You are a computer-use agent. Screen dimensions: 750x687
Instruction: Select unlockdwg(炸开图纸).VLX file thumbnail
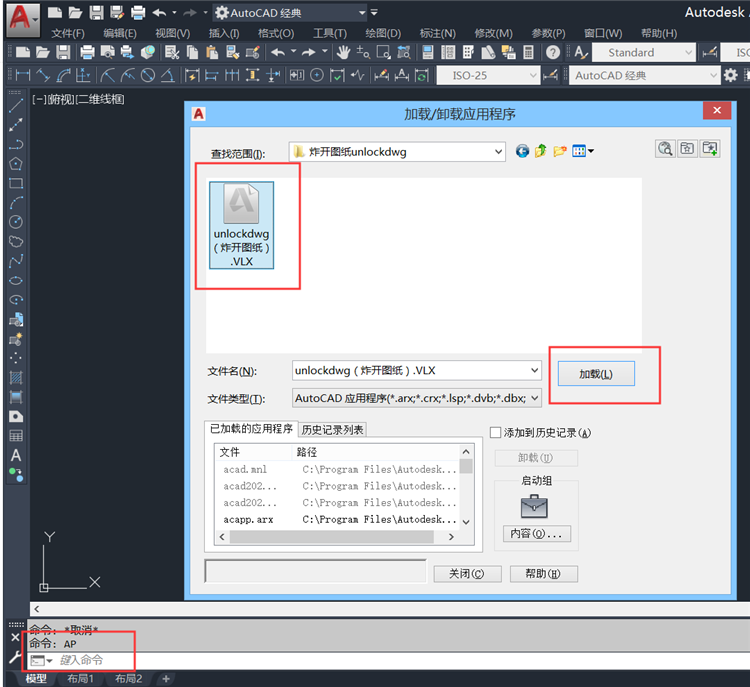[x=242, y=225]
